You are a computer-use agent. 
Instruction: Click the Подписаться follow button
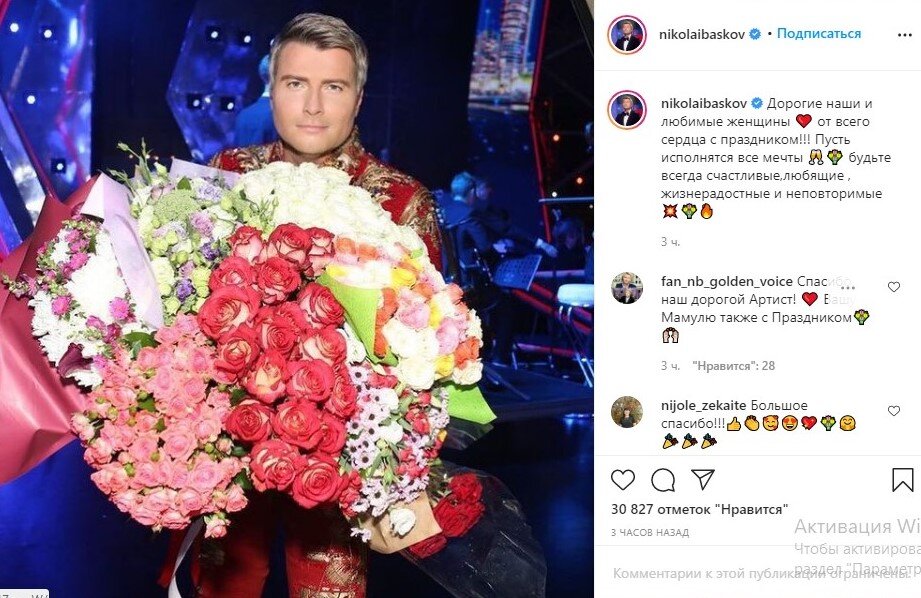pyautogui.click(x=819, y=33)
